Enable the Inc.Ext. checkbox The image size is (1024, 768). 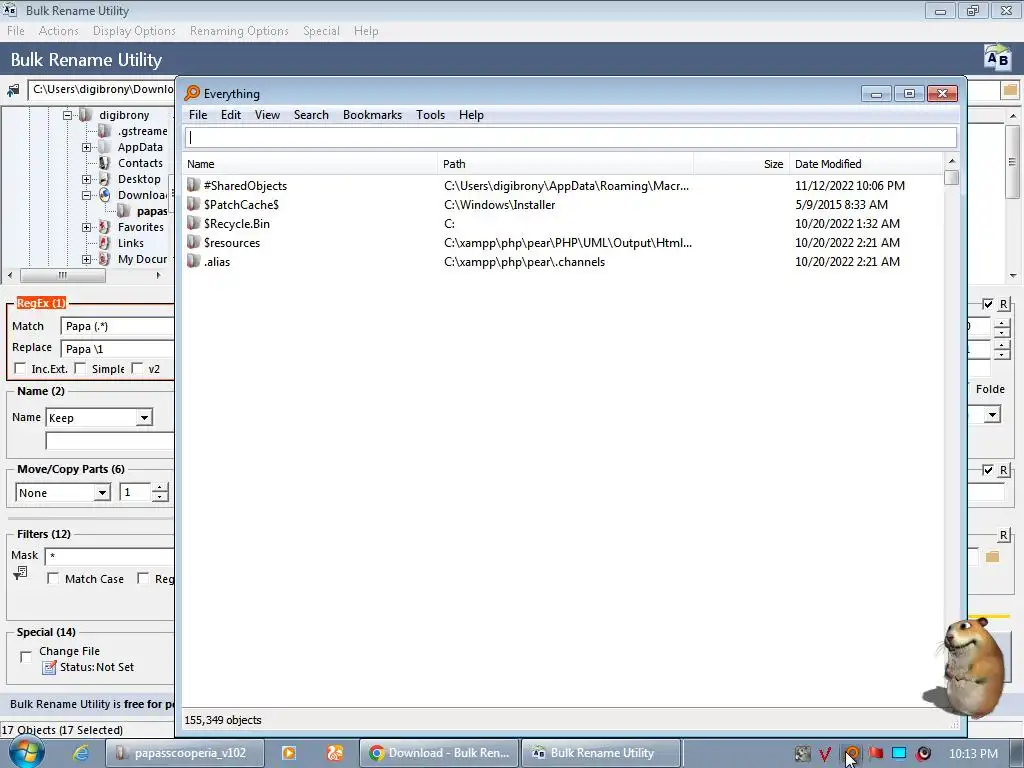[x=20, y=368]
